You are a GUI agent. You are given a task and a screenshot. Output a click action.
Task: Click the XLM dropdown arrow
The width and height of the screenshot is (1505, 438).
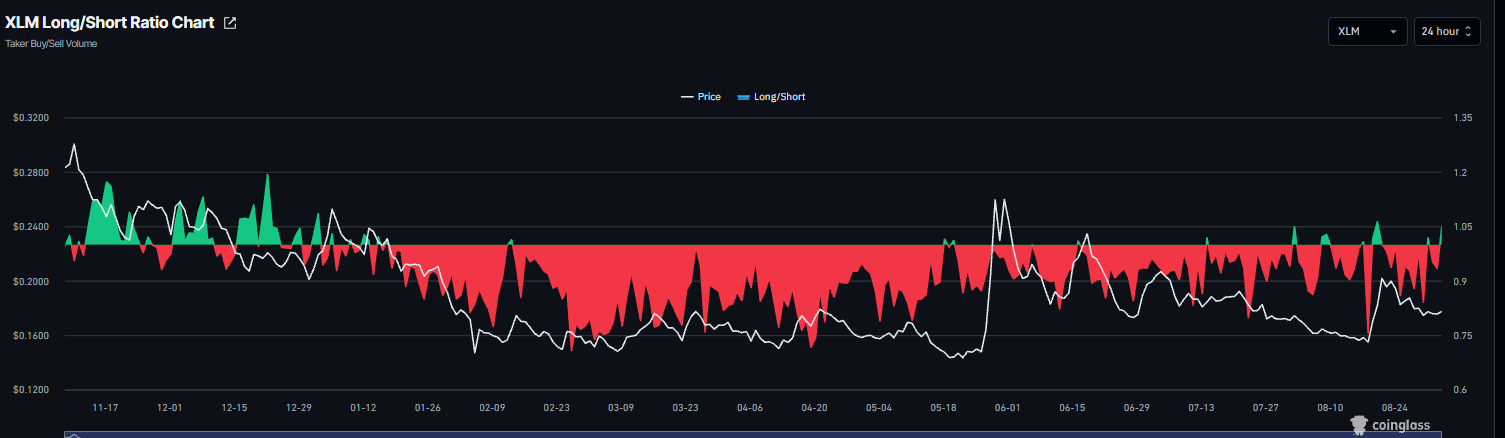click(x=1393, y=32)
